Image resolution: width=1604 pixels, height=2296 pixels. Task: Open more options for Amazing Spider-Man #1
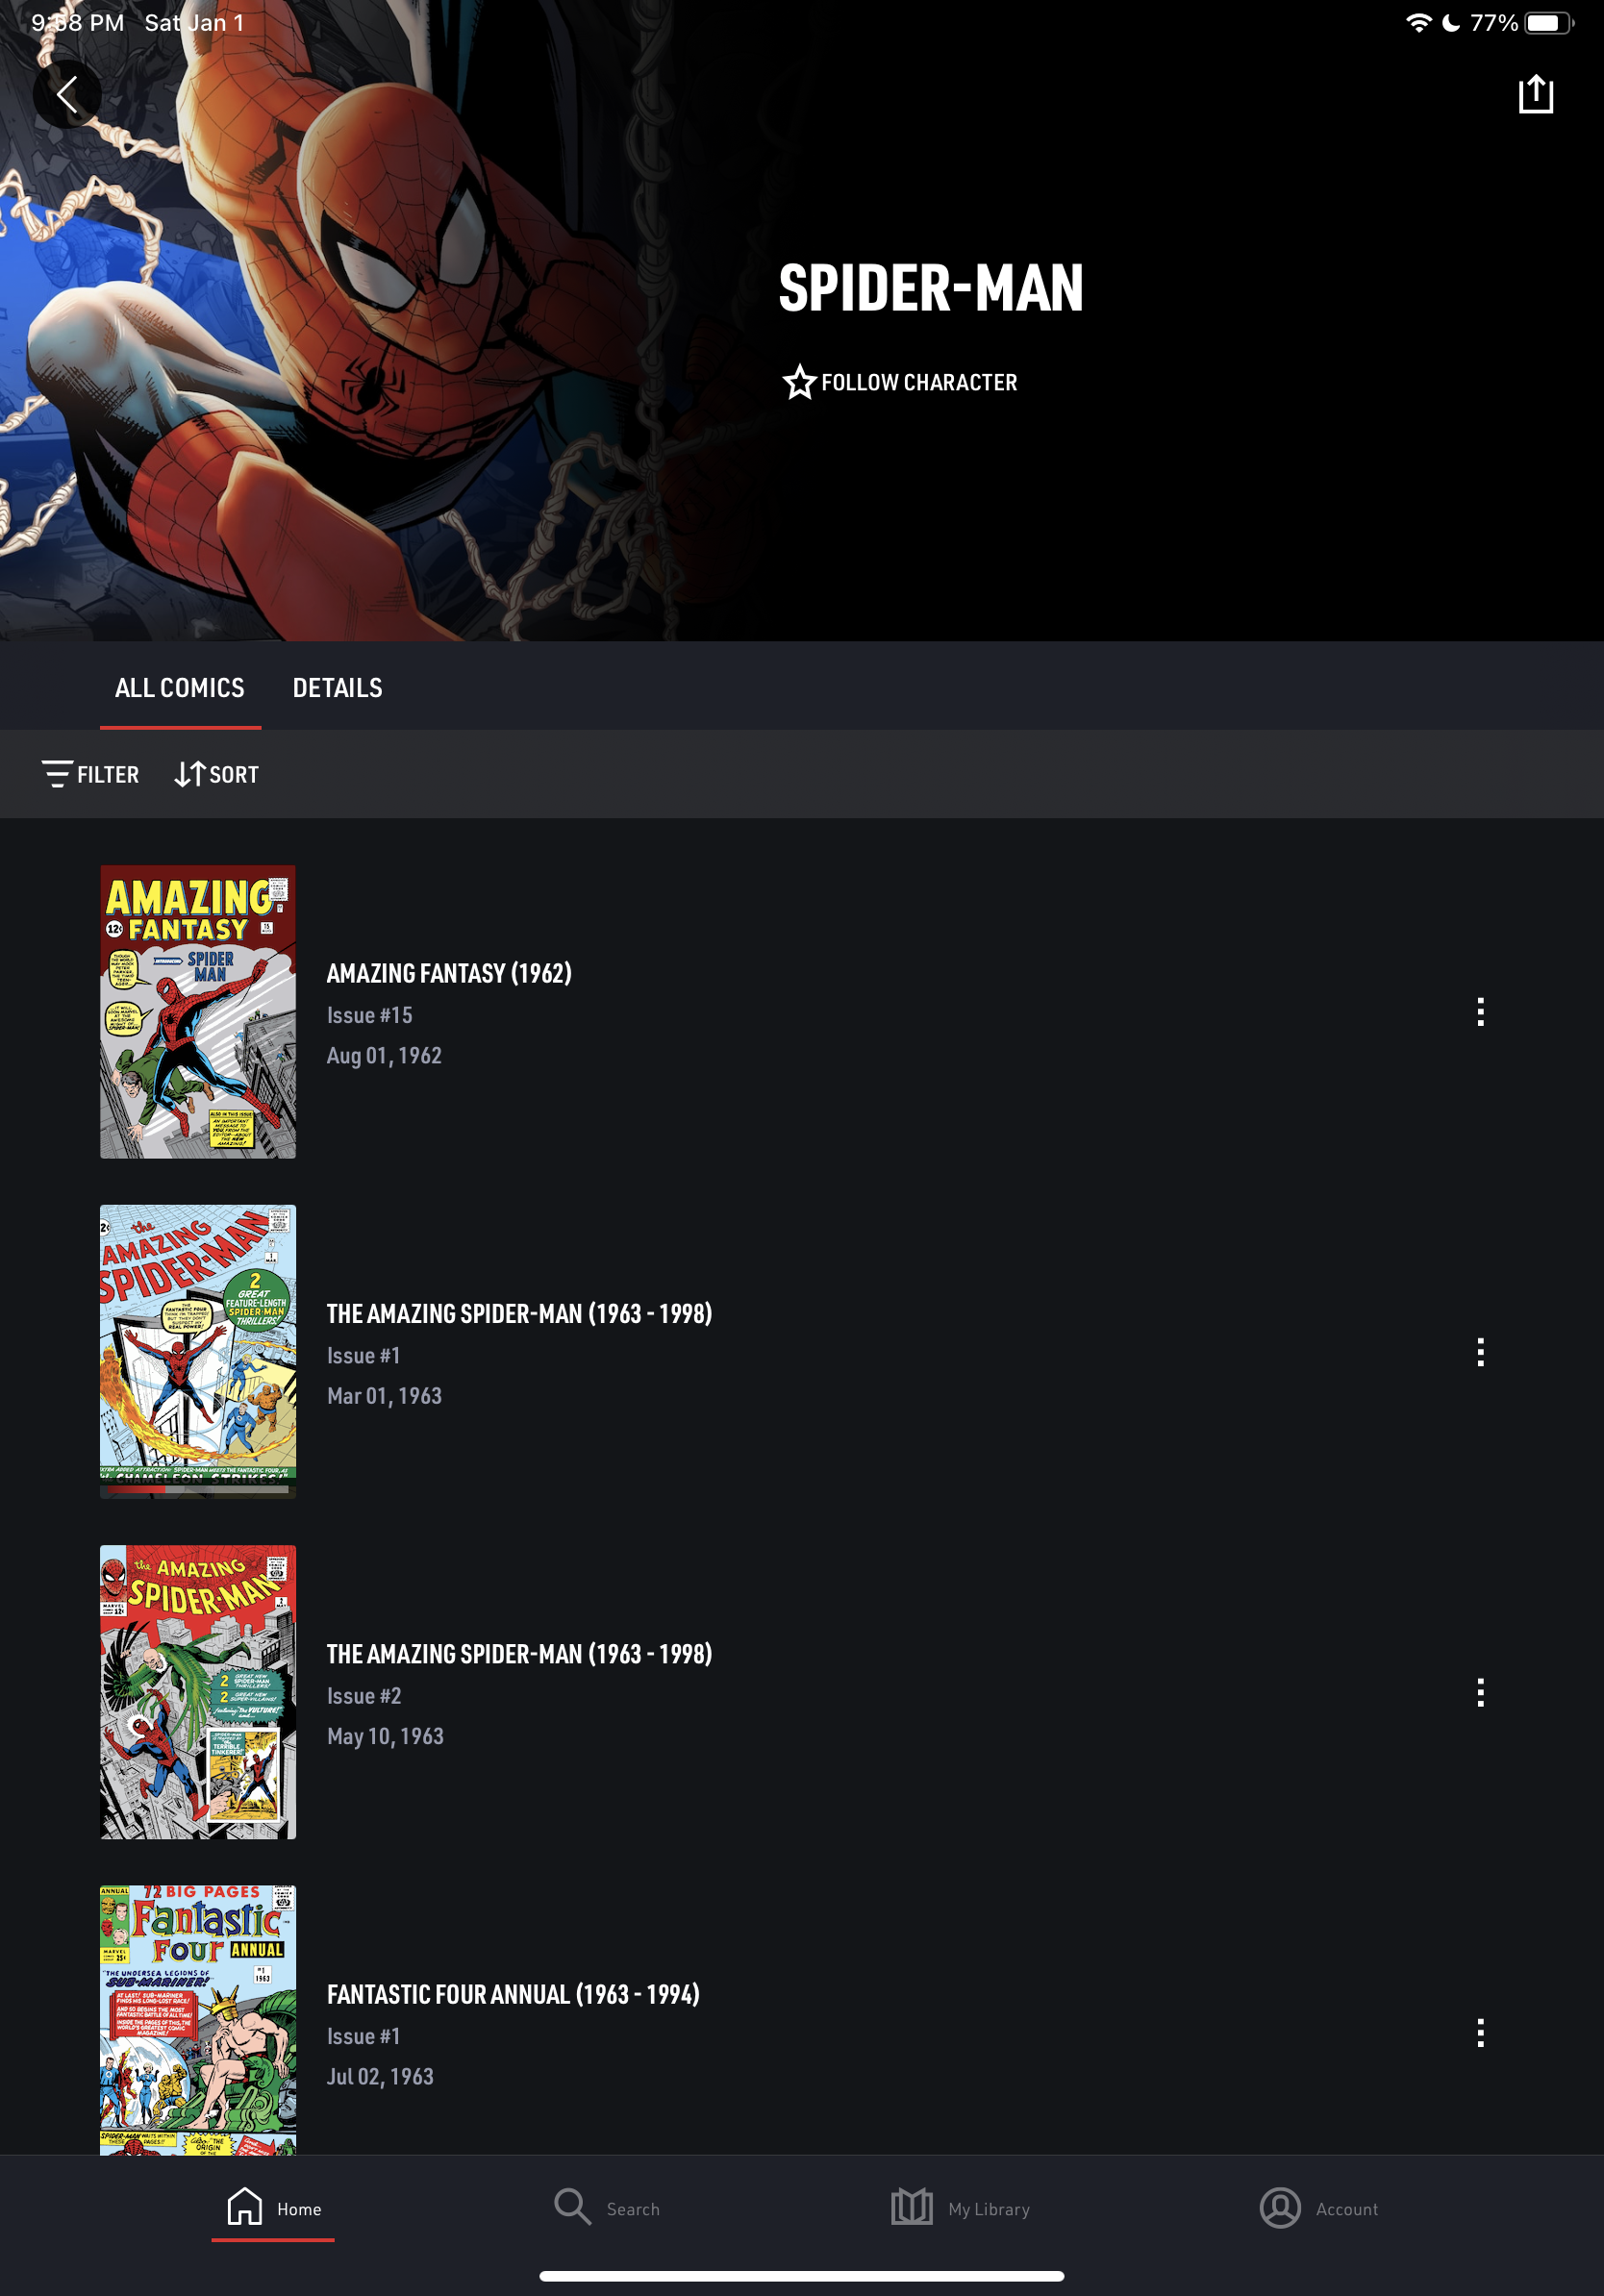click(1480, 1352)
